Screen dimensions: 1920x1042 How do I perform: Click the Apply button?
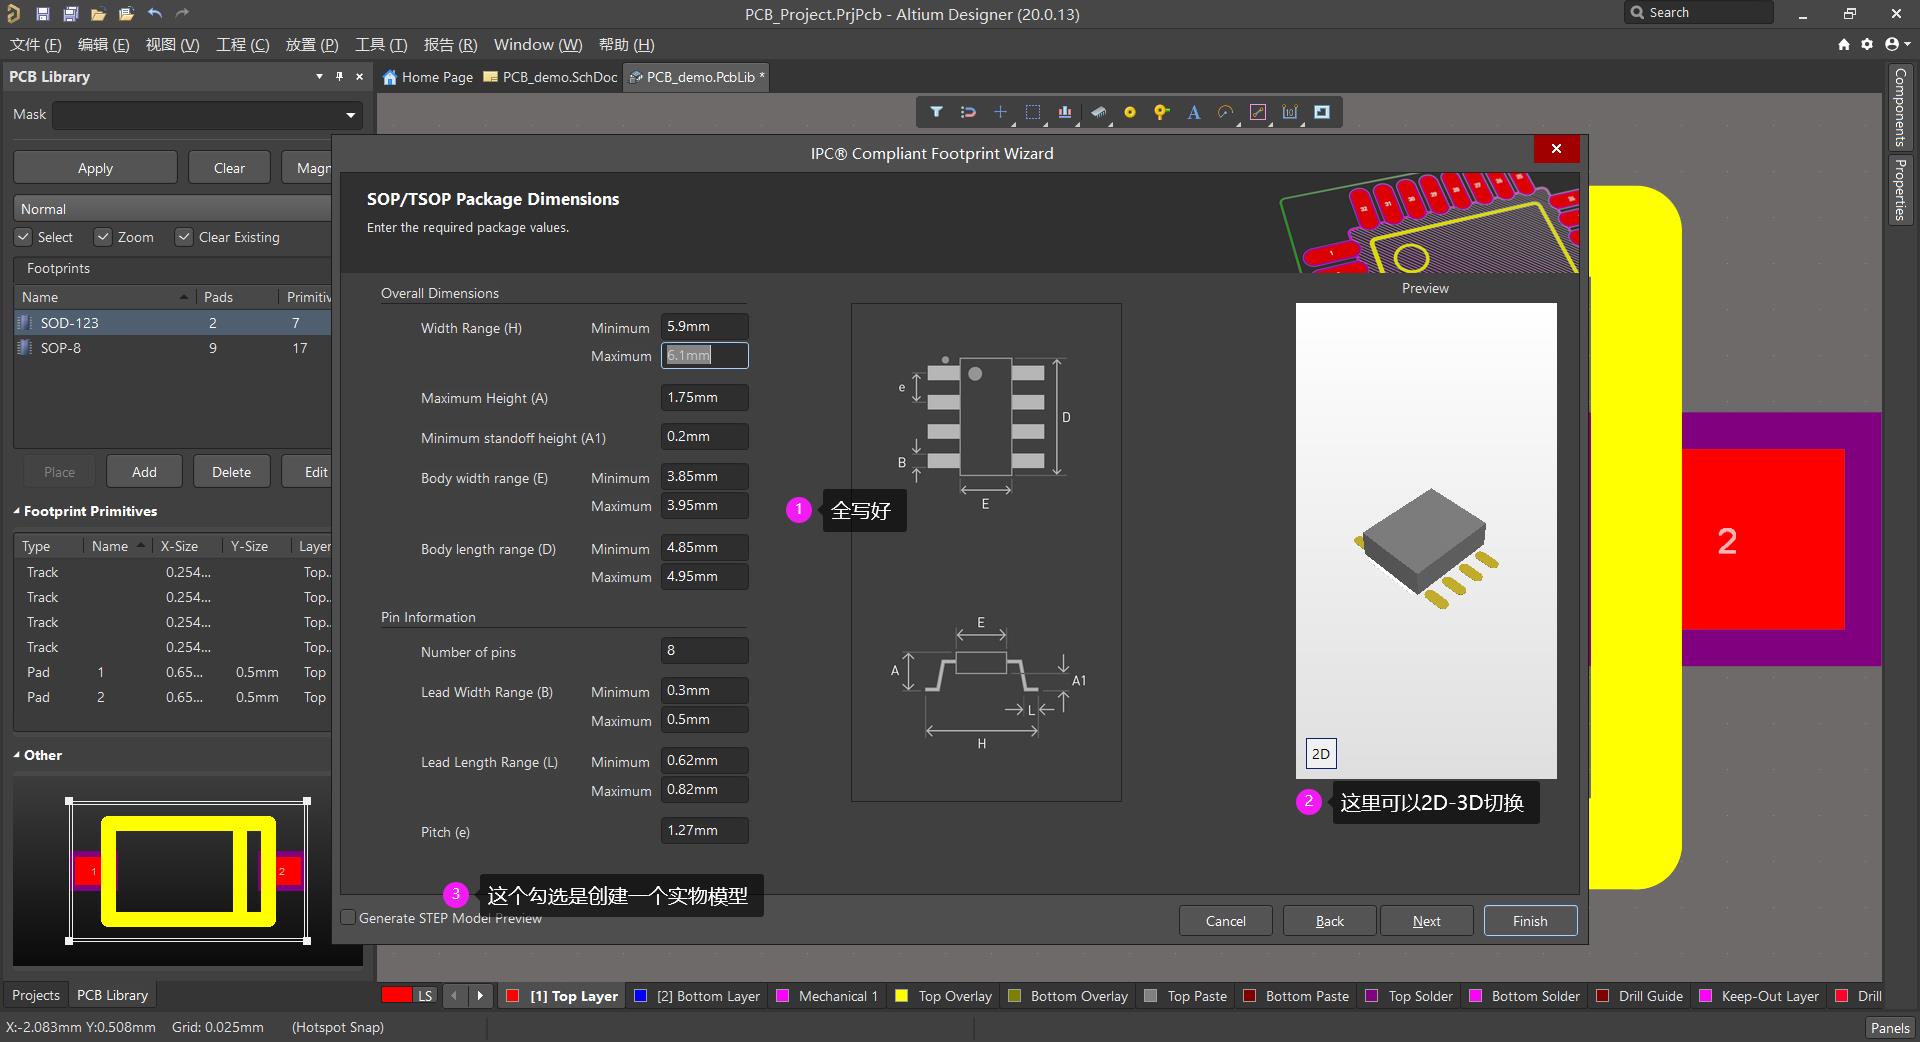(95, 168)
